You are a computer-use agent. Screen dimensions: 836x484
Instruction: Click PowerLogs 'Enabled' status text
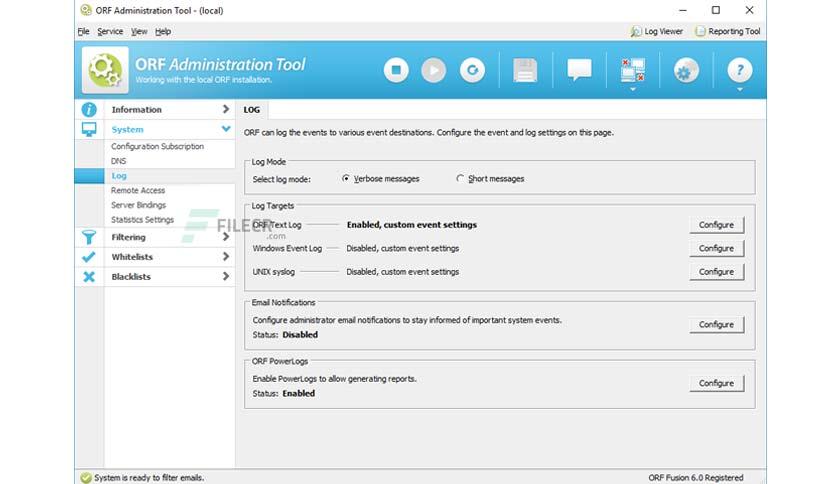tap(299, 393)
